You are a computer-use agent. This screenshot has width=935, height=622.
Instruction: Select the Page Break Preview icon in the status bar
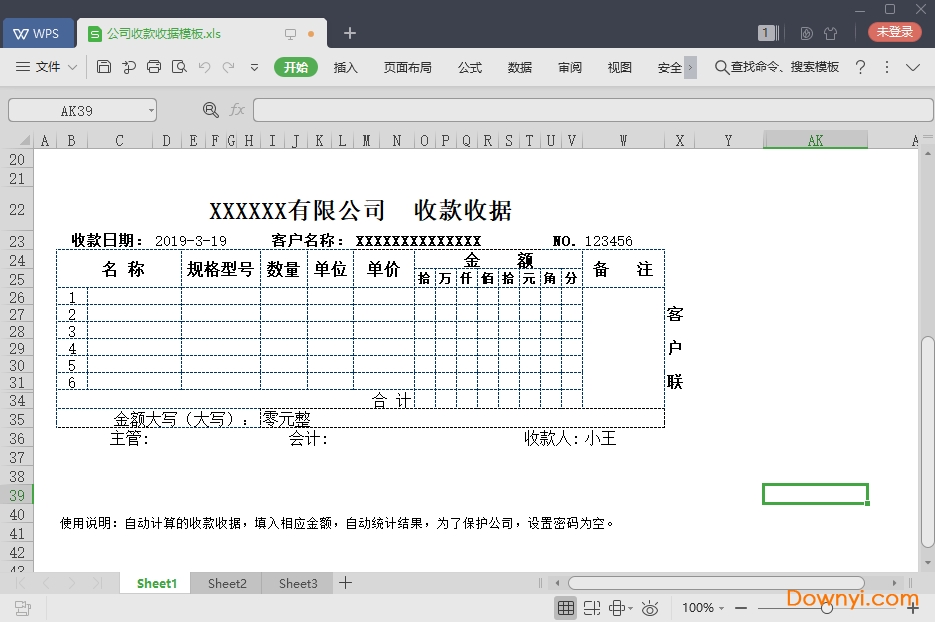coord(591,607)
